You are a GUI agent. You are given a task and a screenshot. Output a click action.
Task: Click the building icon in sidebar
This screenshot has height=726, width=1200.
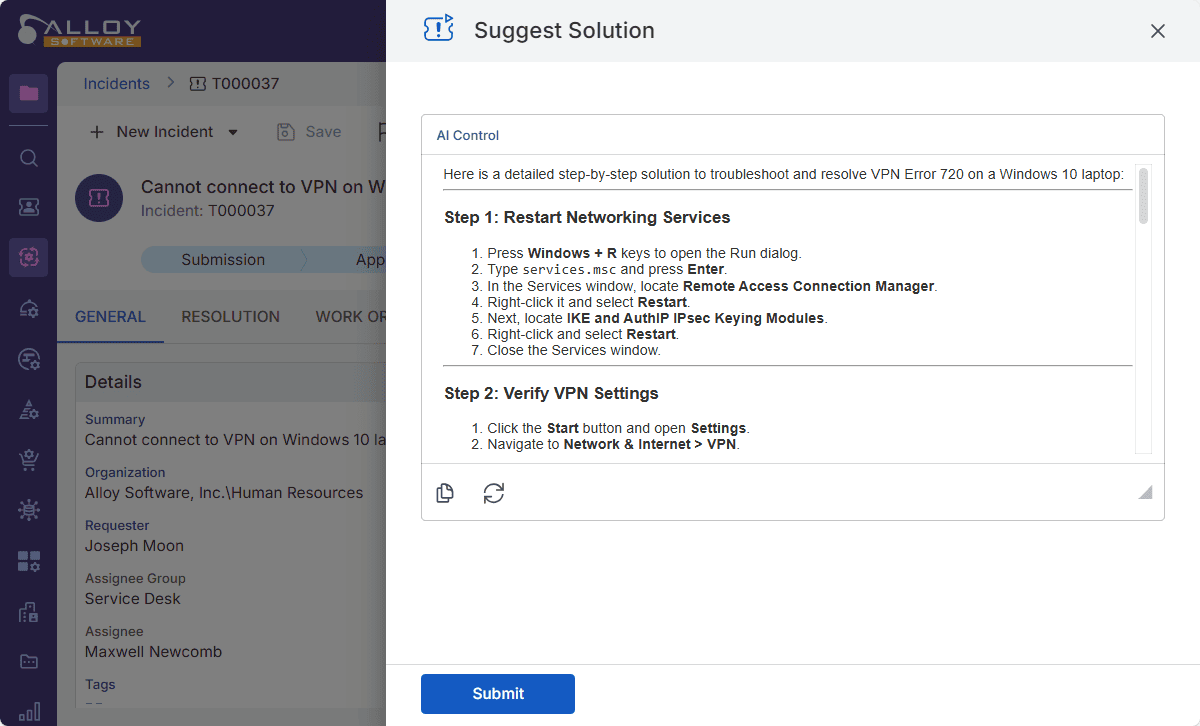click(29, 612)
